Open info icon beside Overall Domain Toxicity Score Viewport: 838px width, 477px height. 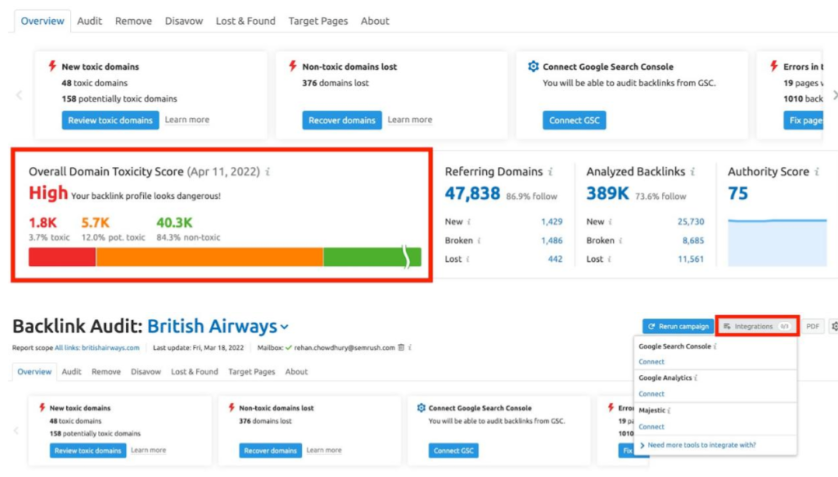[268, 171]
